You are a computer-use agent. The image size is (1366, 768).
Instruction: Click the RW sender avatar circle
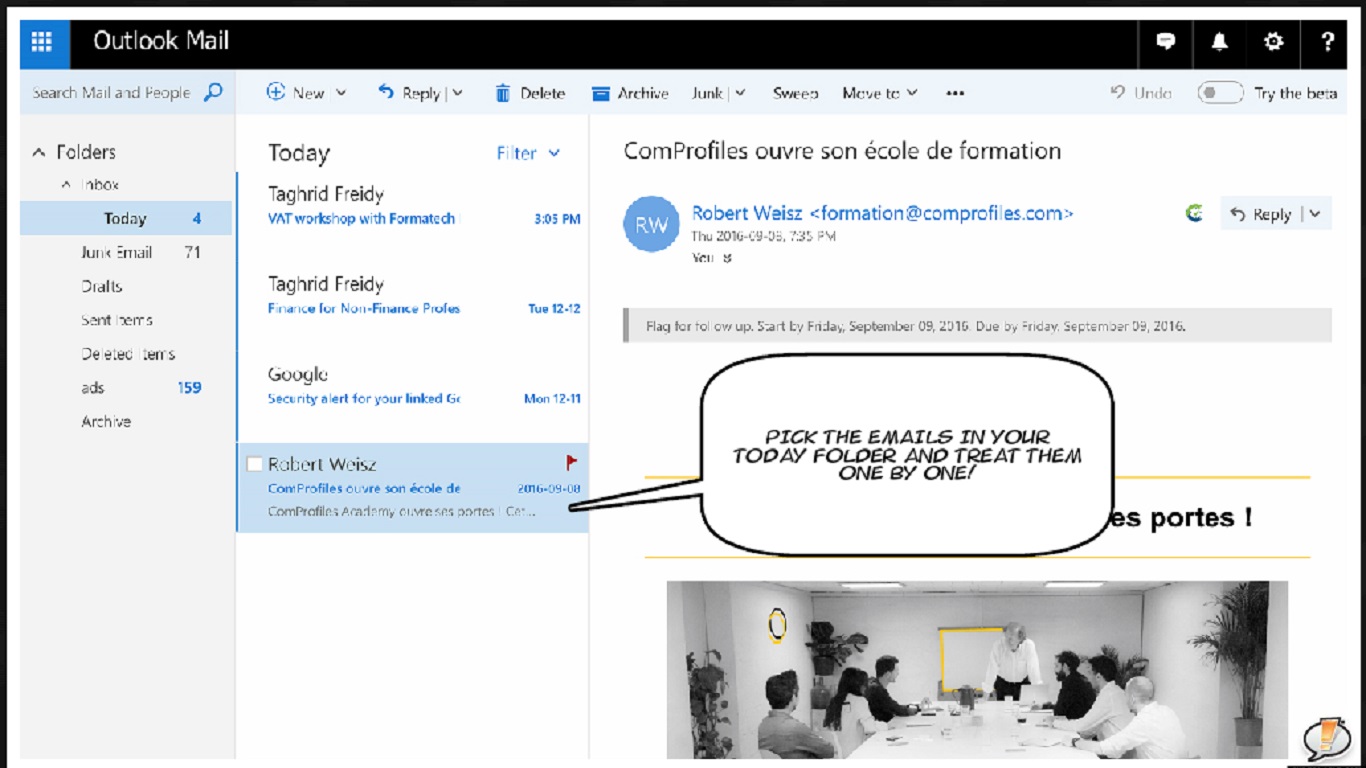point(651,225)
